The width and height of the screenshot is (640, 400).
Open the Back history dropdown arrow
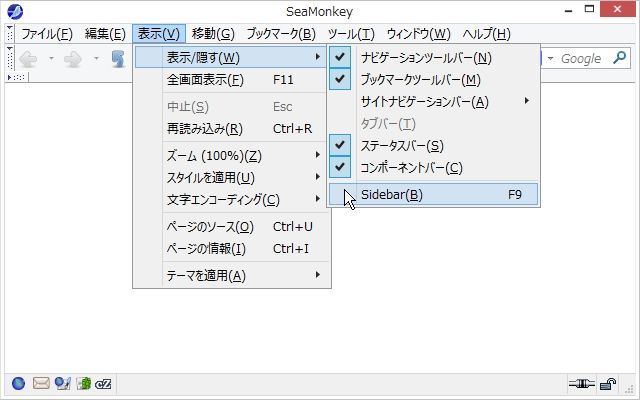click(x=51, y=59)
